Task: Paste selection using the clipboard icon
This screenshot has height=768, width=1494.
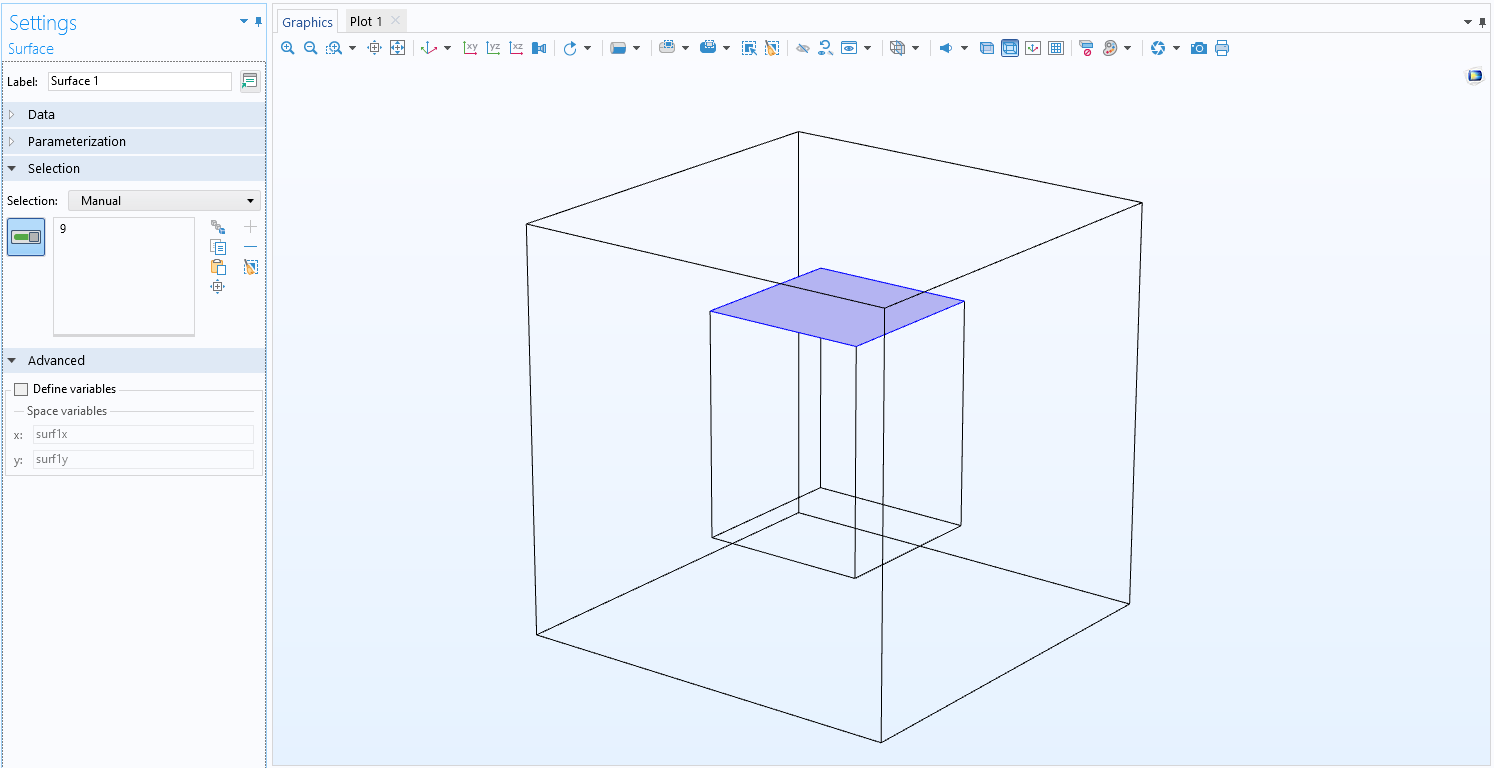Action: [218, 267]
